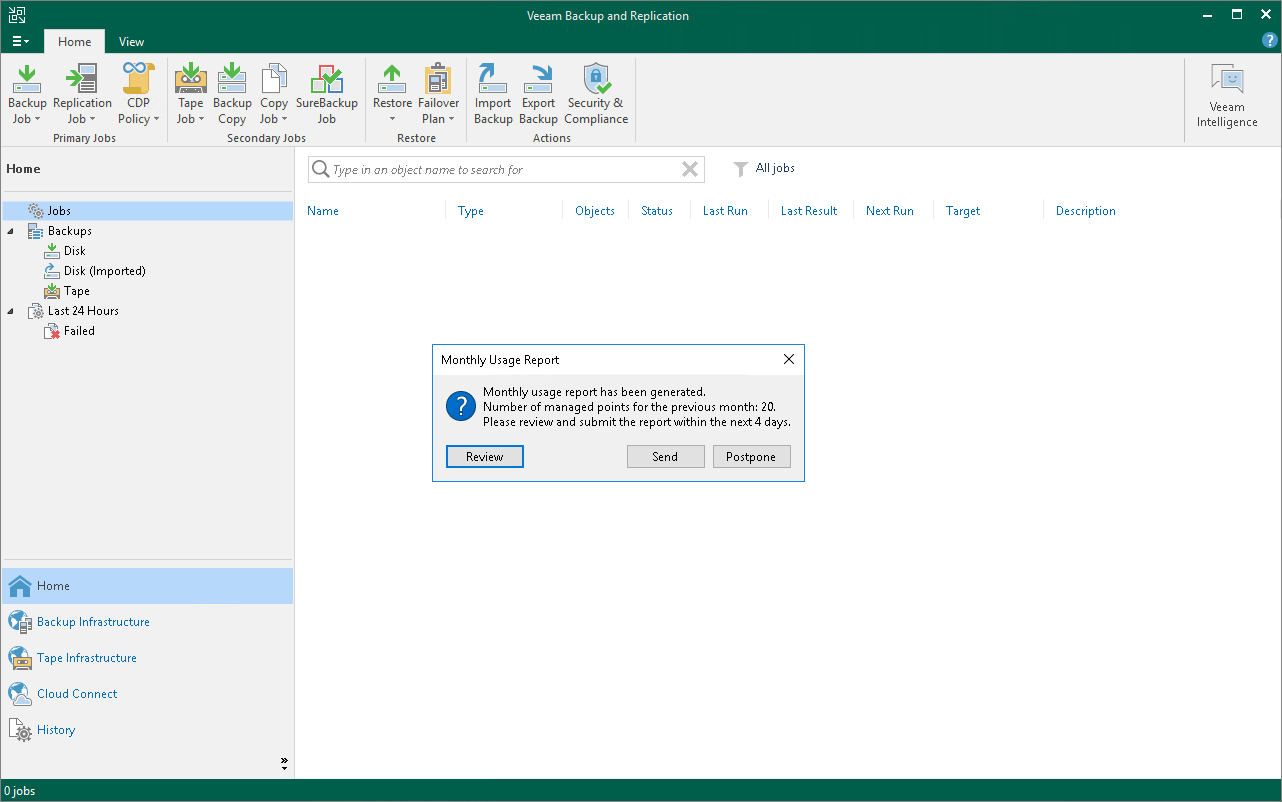This screenshot has width=1282, height=802.
Task: Open Veeam Intelligence panel
Action: [x=1227, y=96]
